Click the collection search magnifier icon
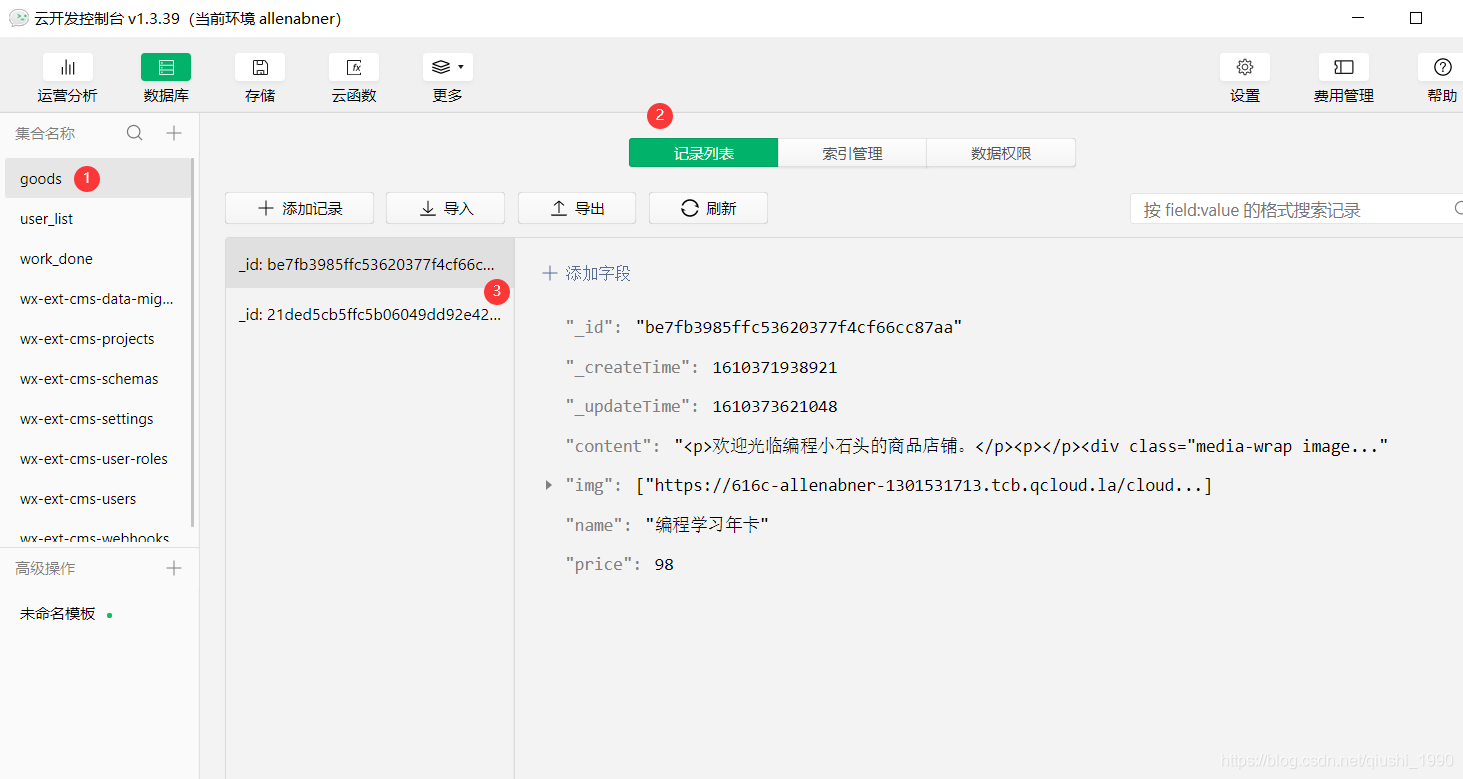 pyautogui.click(x=135, y=133)
